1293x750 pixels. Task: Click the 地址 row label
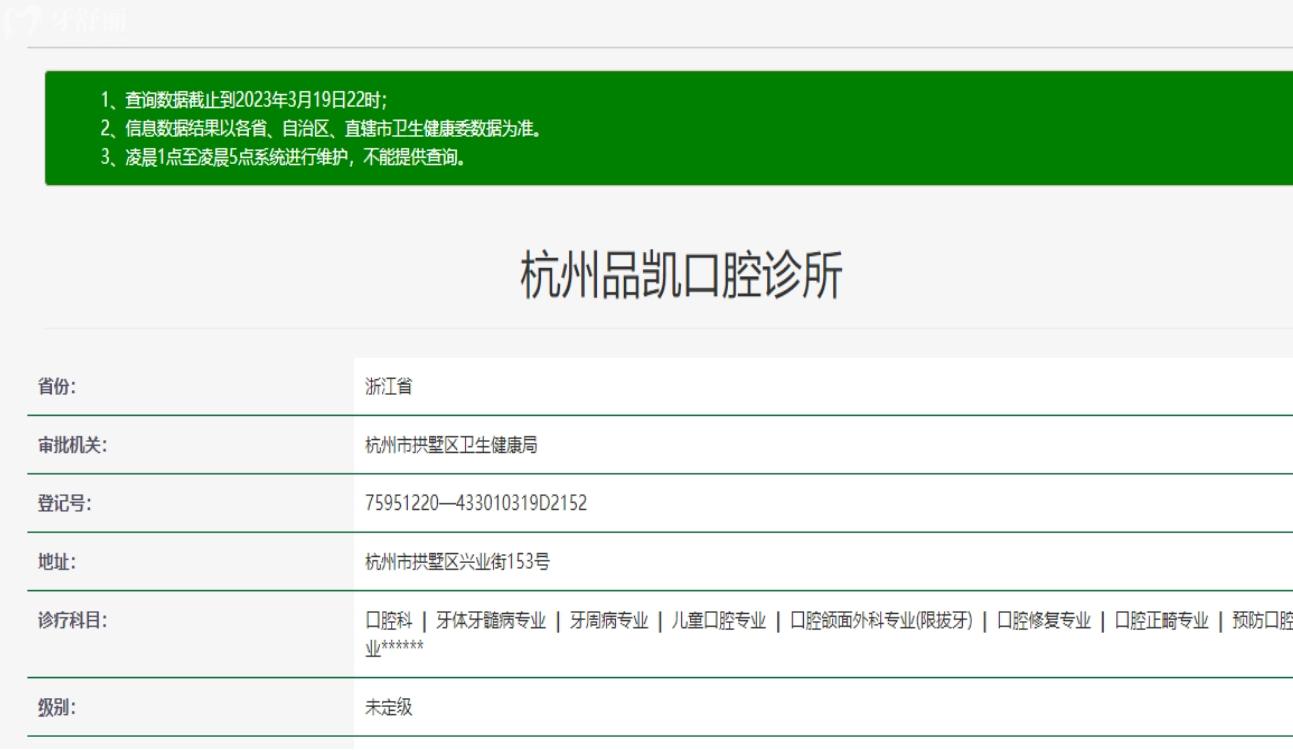(x=57, y=561)
